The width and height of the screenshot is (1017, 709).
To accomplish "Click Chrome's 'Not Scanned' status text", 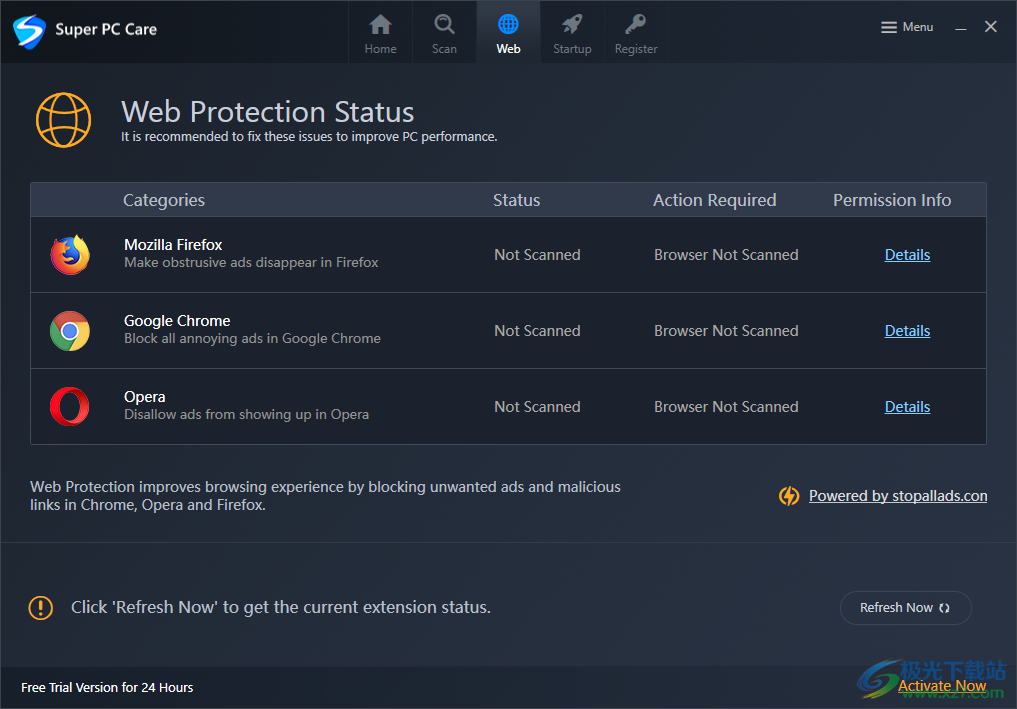I will pos(537,331).
